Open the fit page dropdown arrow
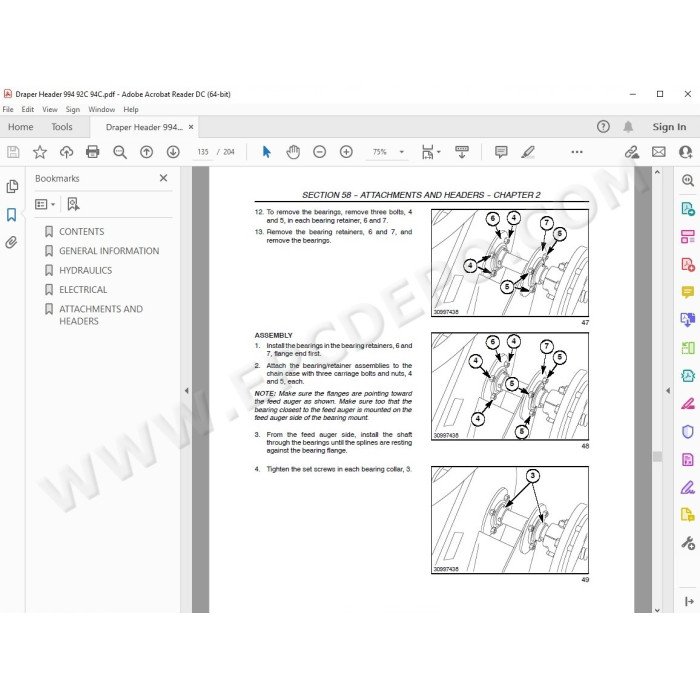The image size is (700, 700). click(x=438, y=152)
